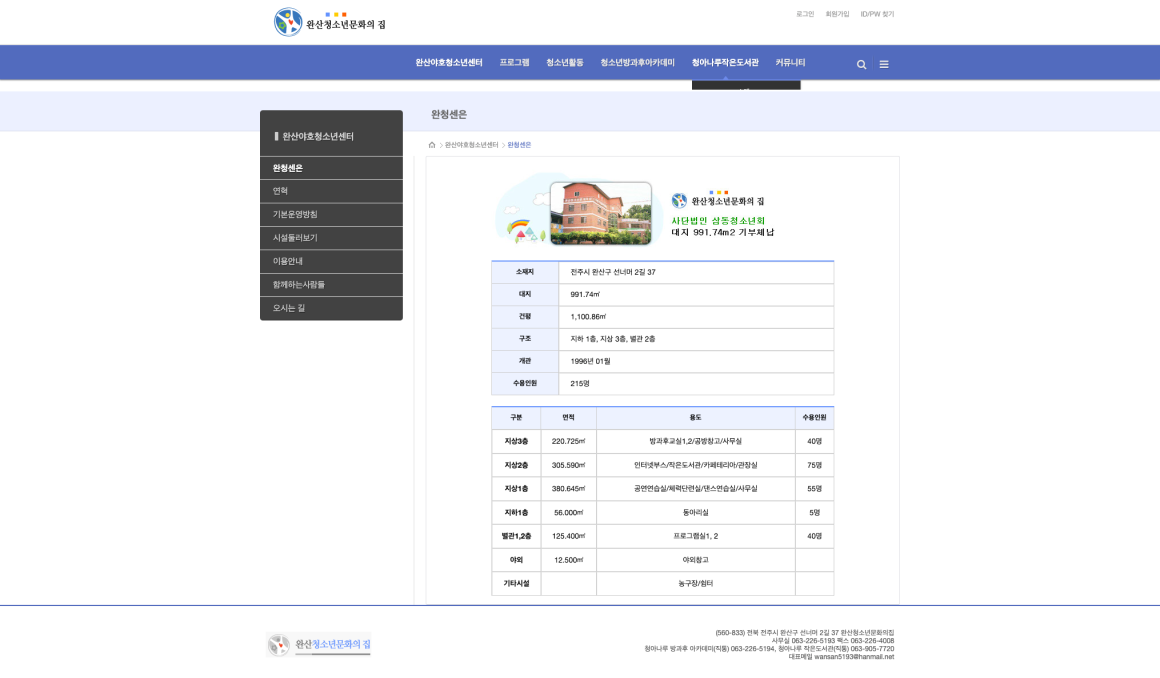This screenshot has width=1160, height=678.
Task: Click the 수용인원 column header
Action: [x=815, y=417]
